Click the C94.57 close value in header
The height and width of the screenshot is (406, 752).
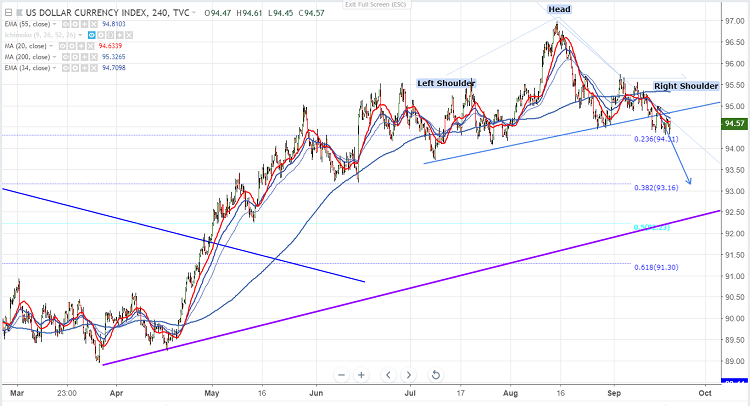click(x=311, y=13)
